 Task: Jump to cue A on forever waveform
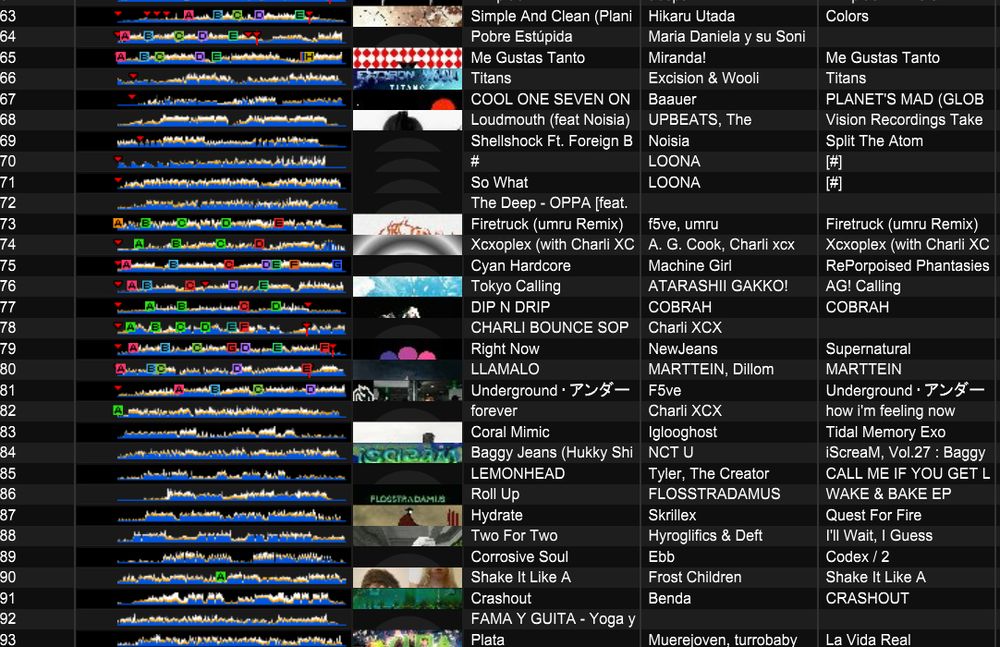(118, 410)
